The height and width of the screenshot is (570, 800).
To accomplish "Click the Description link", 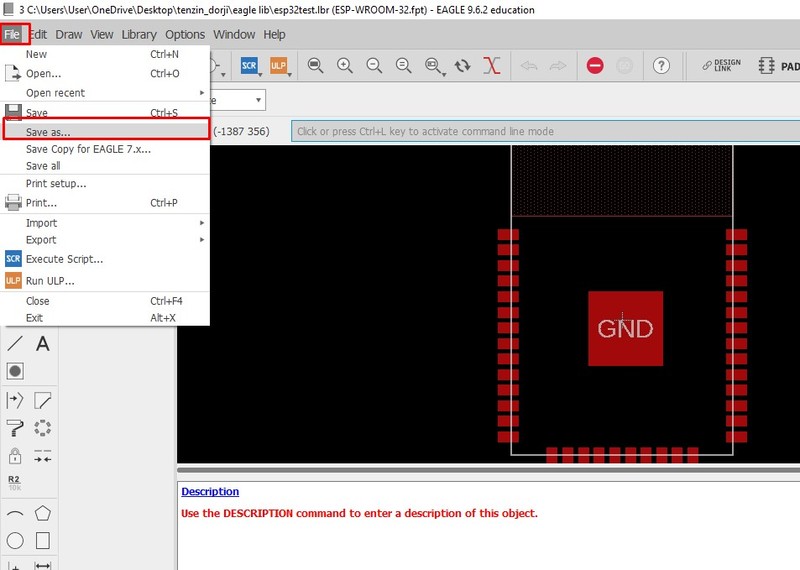I will pos(210,491).
